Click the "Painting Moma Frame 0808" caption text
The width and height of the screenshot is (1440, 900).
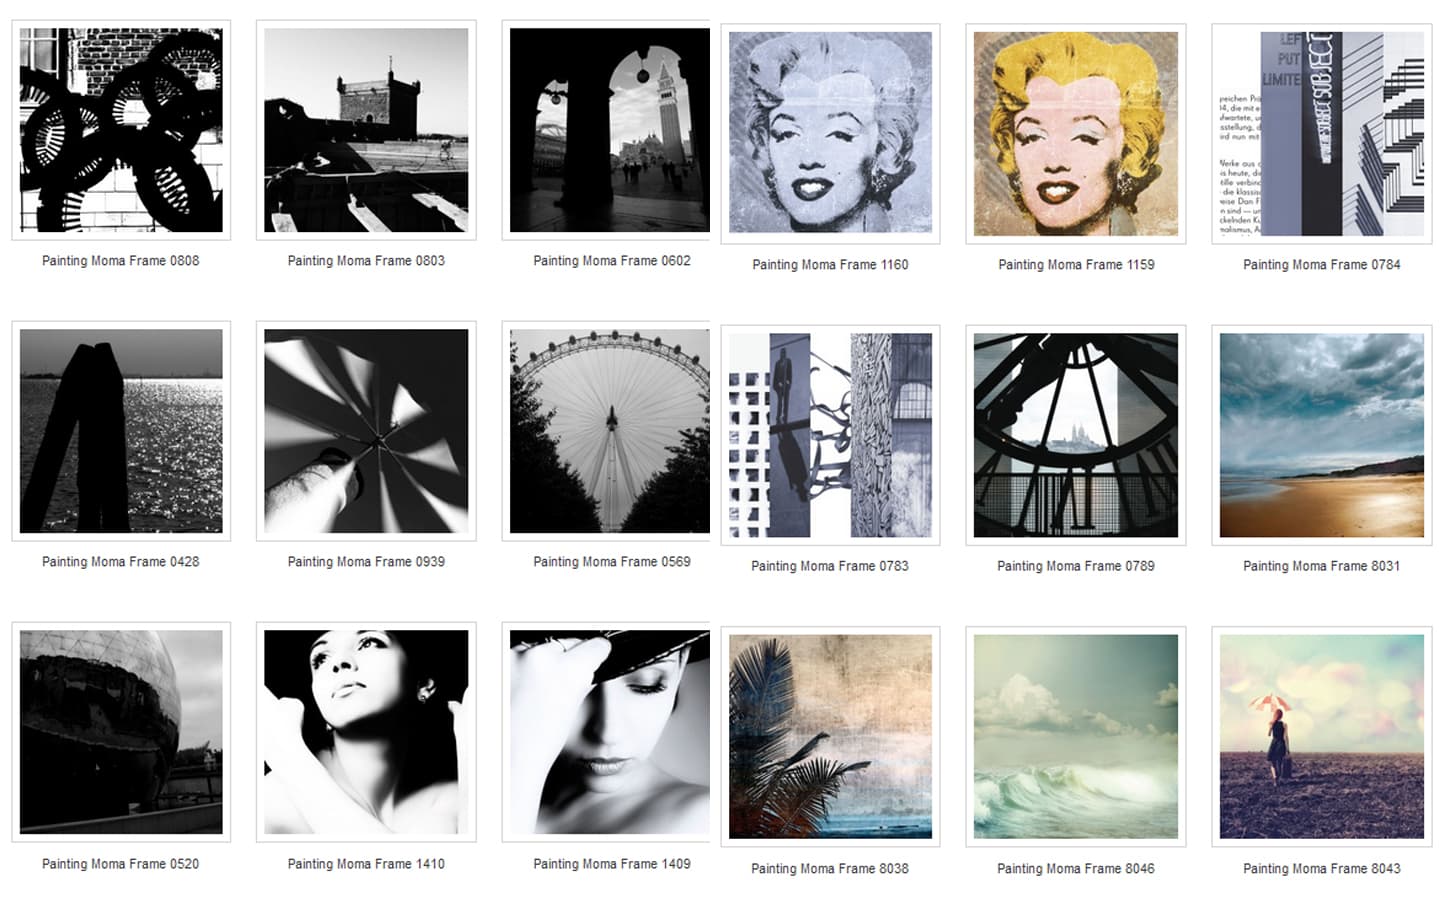click(121, 261)
